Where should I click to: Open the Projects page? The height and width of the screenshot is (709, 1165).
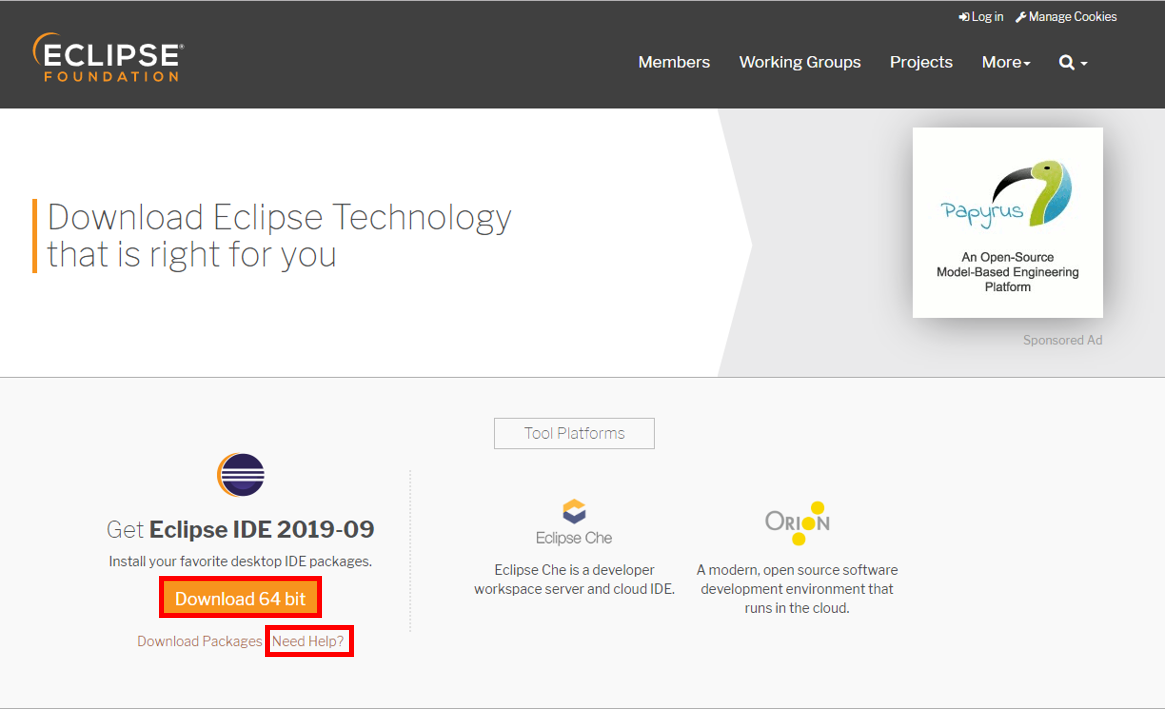pyautogui.click(x=921, y=62)
